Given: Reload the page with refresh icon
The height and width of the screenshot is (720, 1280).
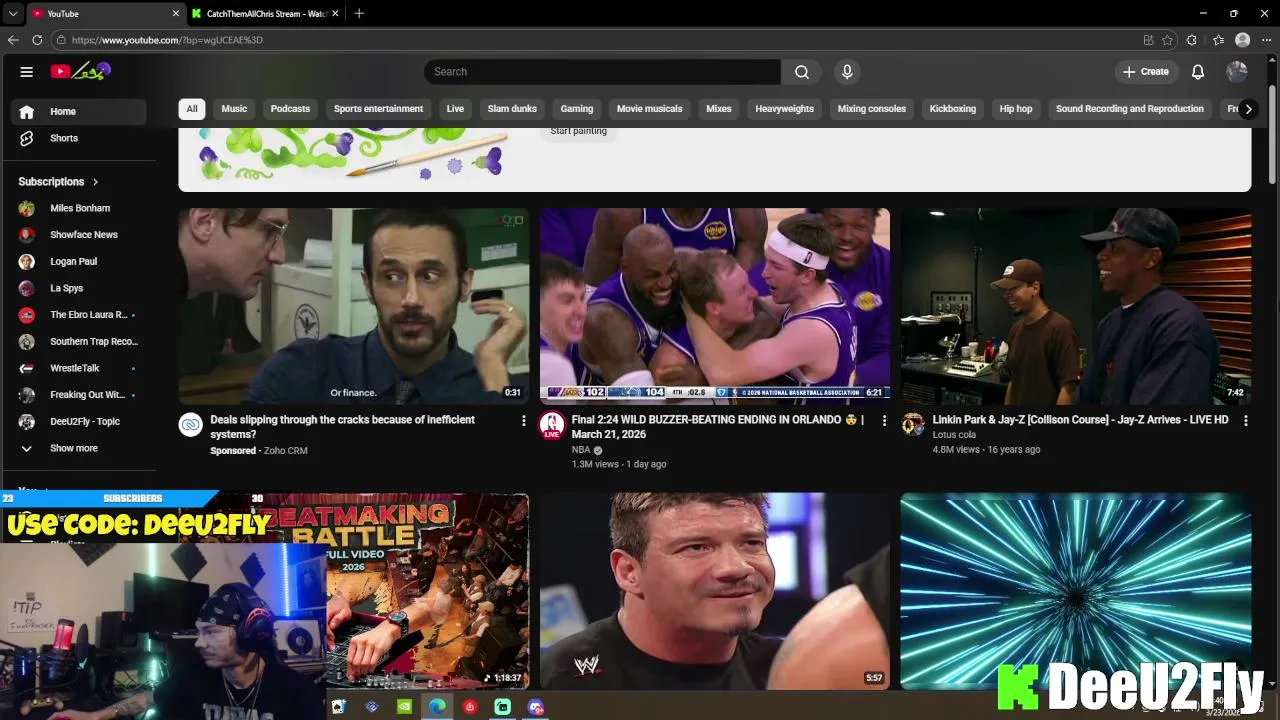Looking at the screenshot, I should [37, 40].
